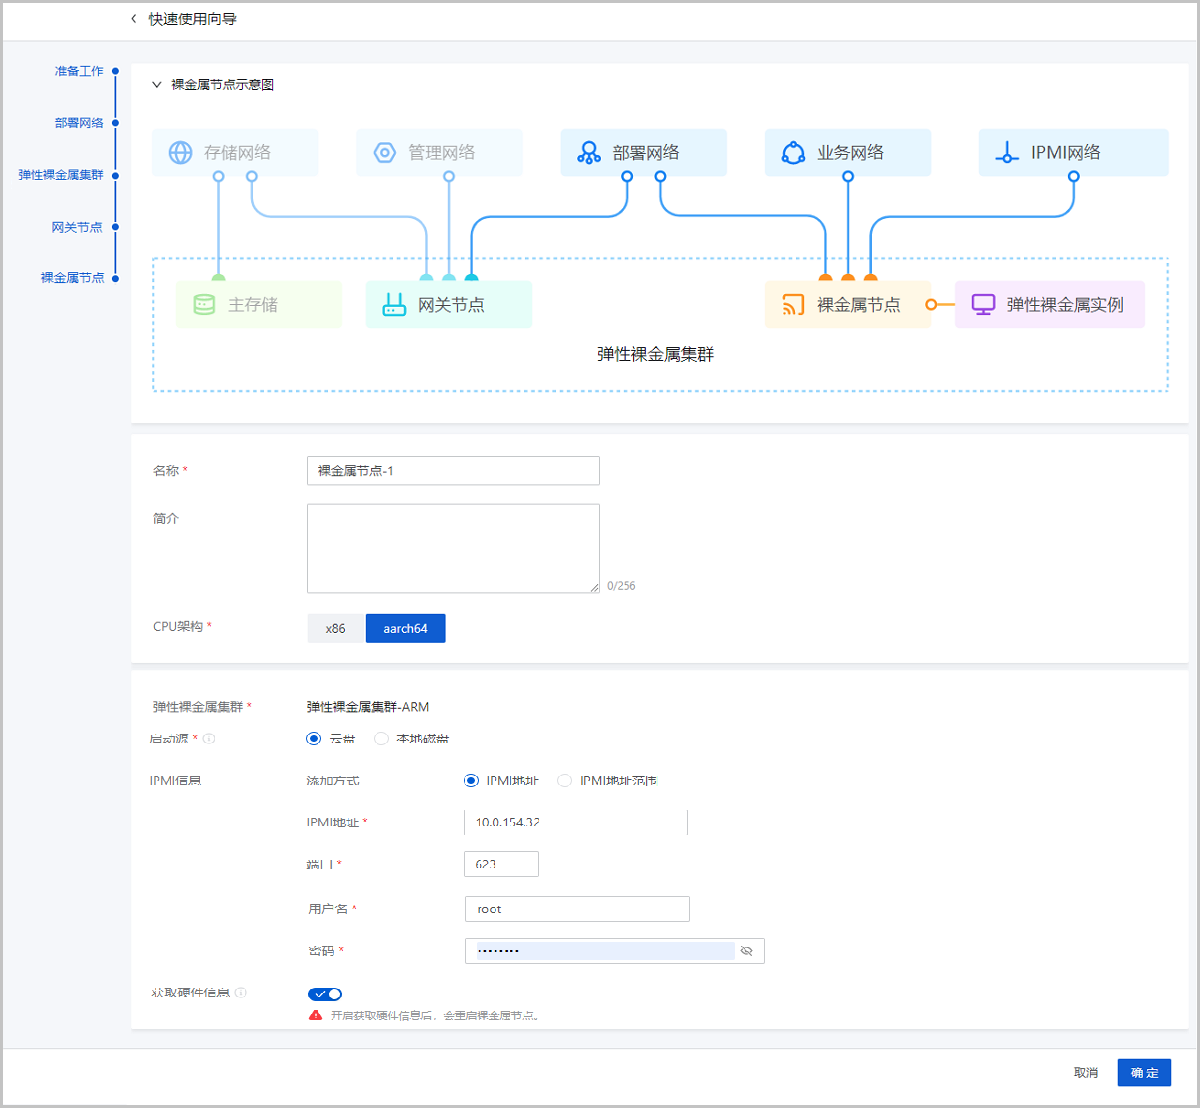Image resolution: width=1200 pixels, height=1111 pixels.
Task: Switch CPU architecture to x86
Action: tap(335, 628)
